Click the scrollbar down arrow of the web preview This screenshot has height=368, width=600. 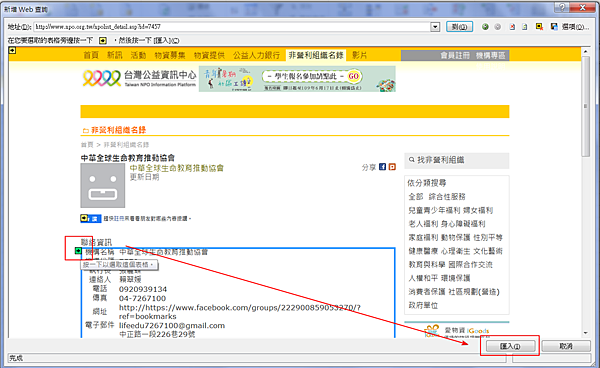(585, 333)
